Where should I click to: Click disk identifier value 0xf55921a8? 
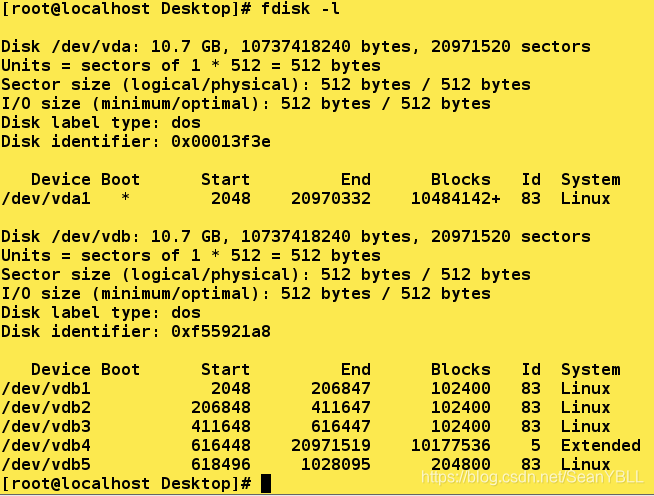tap(221, 332)
